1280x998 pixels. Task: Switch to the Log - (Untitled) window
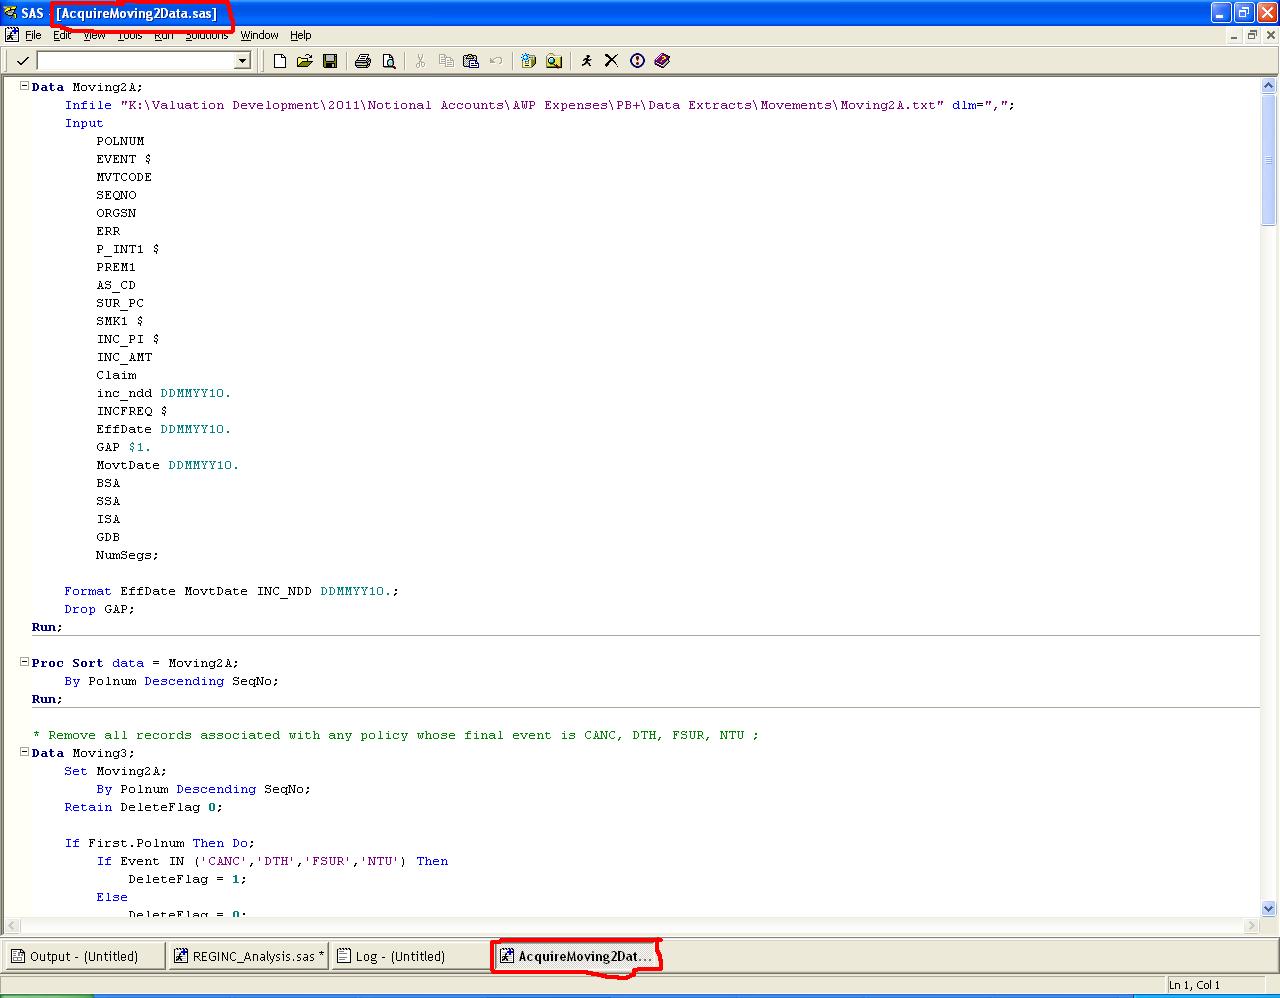click(x=393, y=956)
